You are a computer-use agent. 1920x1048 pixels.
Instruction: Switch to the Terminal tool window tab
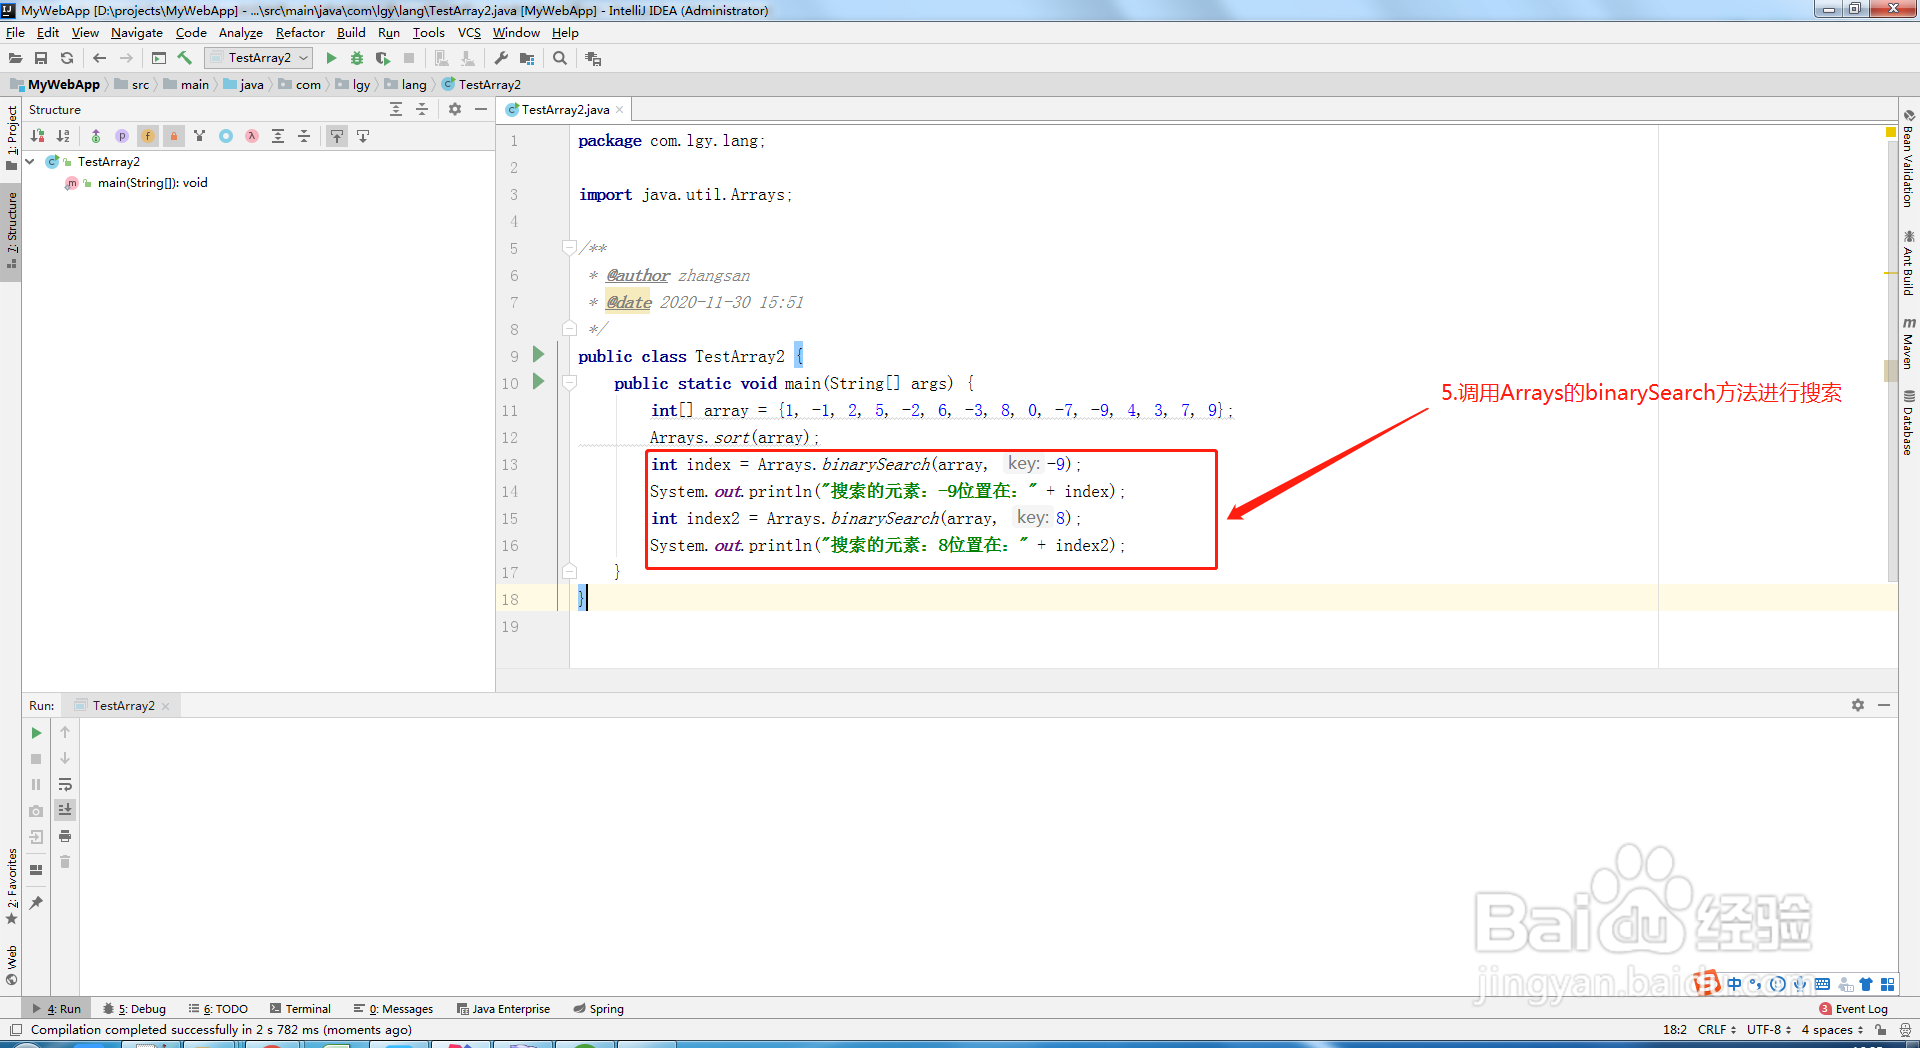299,1009
